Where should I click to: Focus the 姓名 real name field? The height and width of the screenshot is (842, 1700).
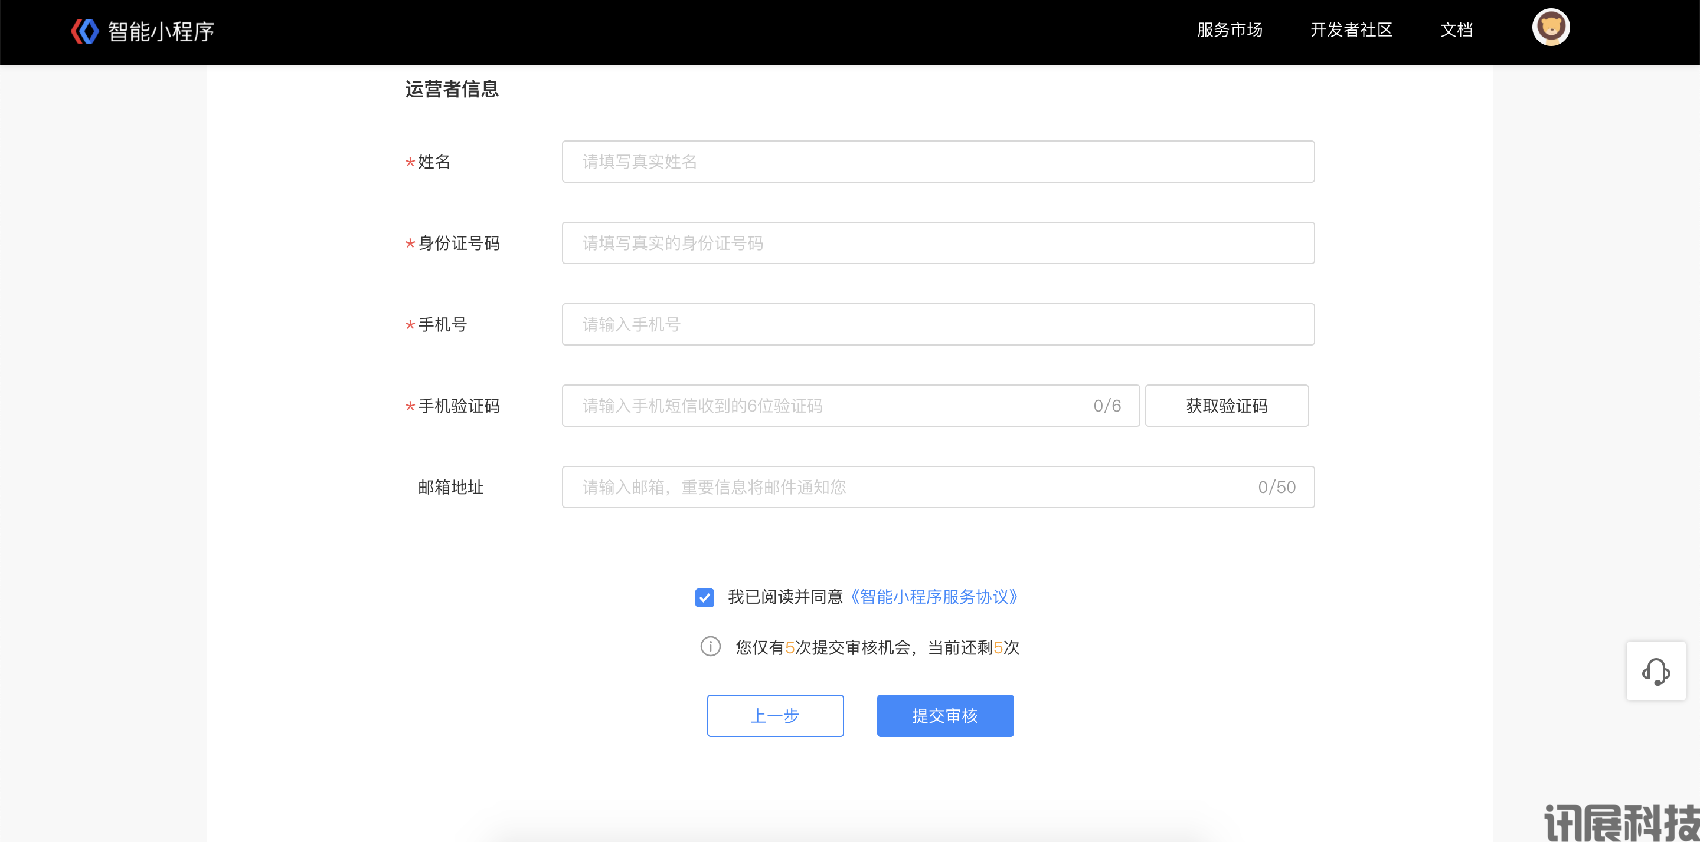coord(937,162)
